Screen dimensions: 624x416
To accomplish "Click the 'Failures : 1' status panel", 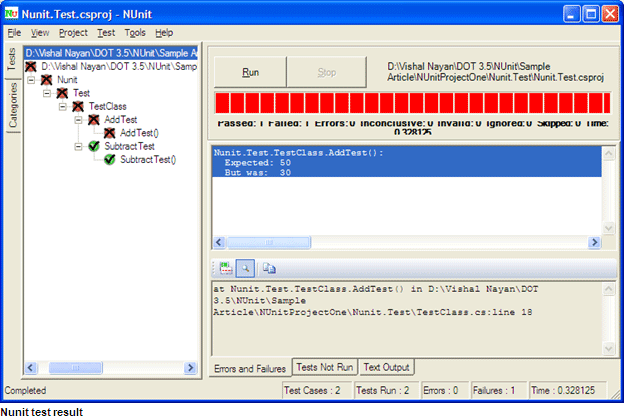I will point(499,390).
